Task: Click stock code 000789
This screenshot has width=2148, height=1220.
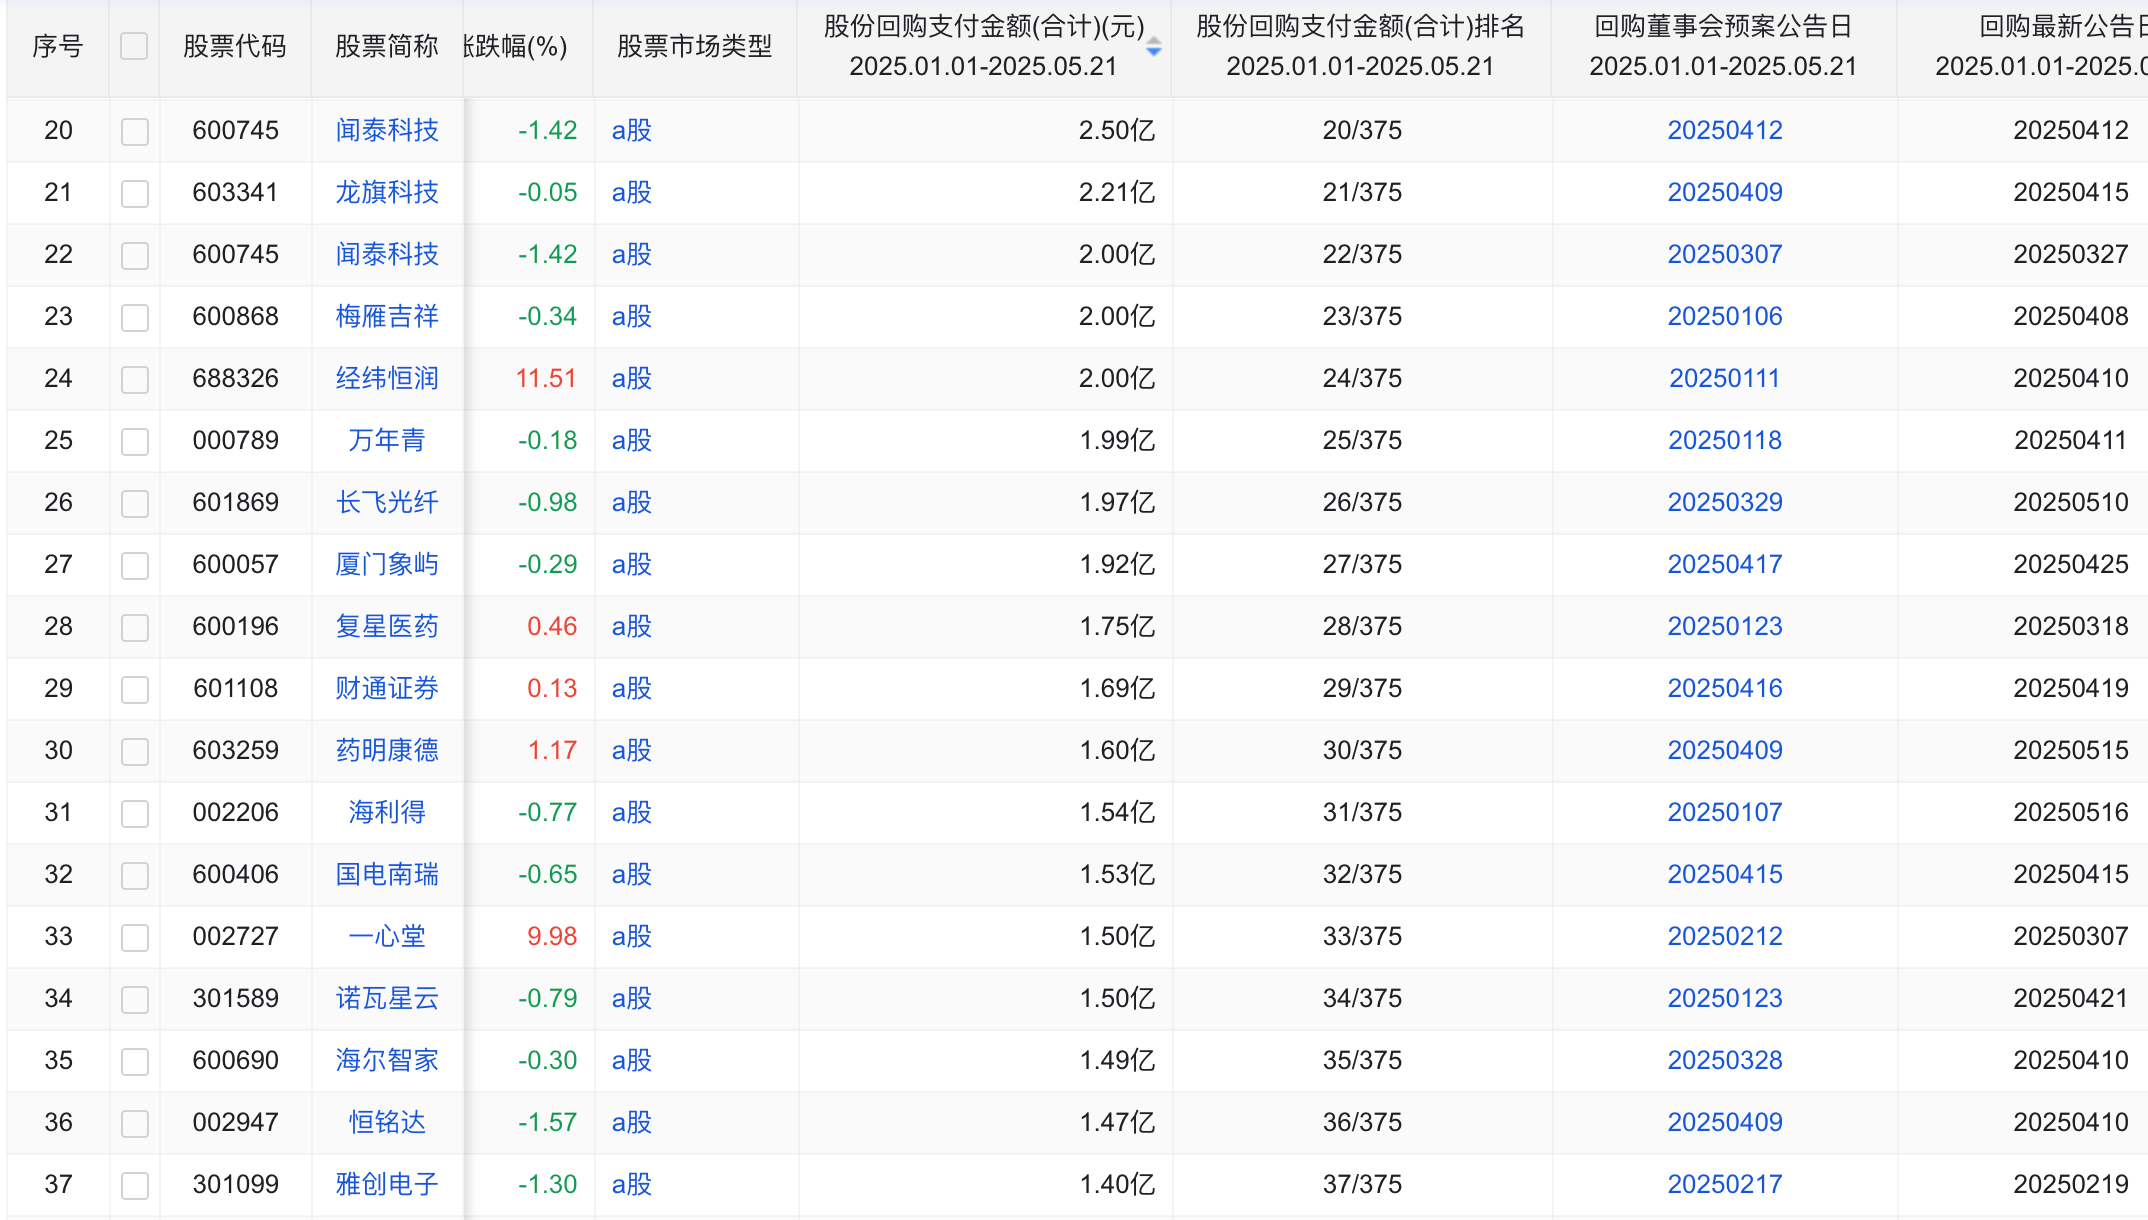Action: (235, 440)
